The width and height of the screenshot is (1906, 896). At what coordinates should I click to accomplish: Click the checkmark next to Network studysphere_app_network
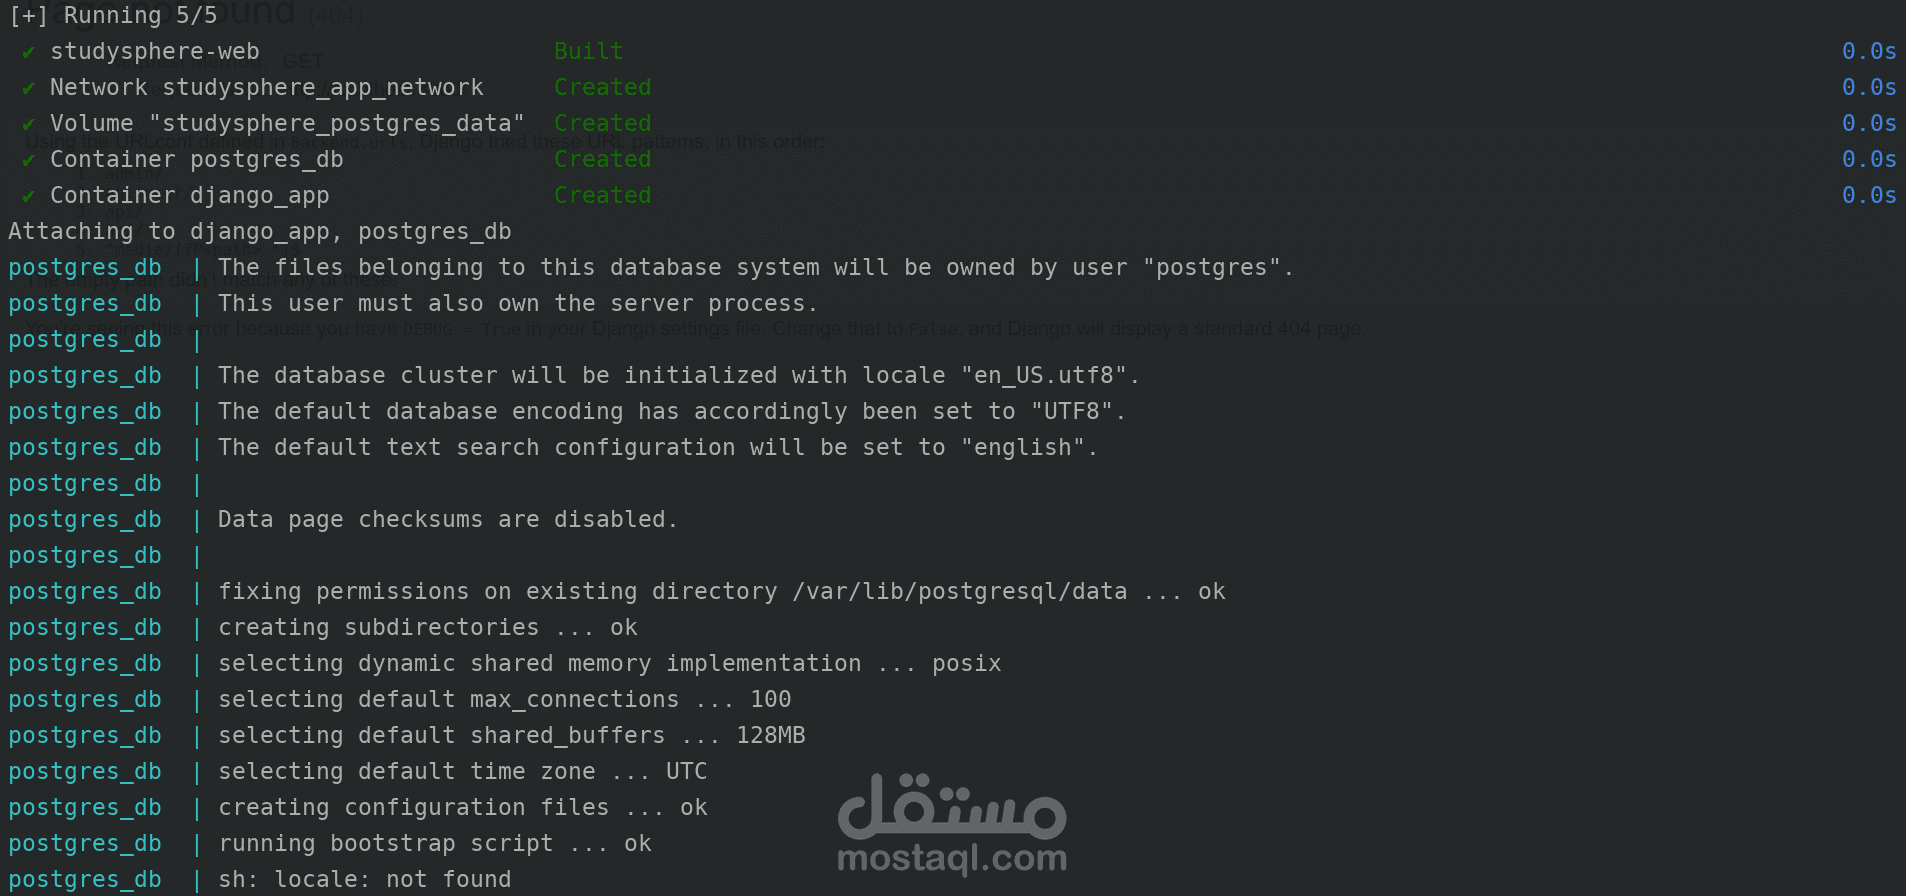tap(29, 88)
